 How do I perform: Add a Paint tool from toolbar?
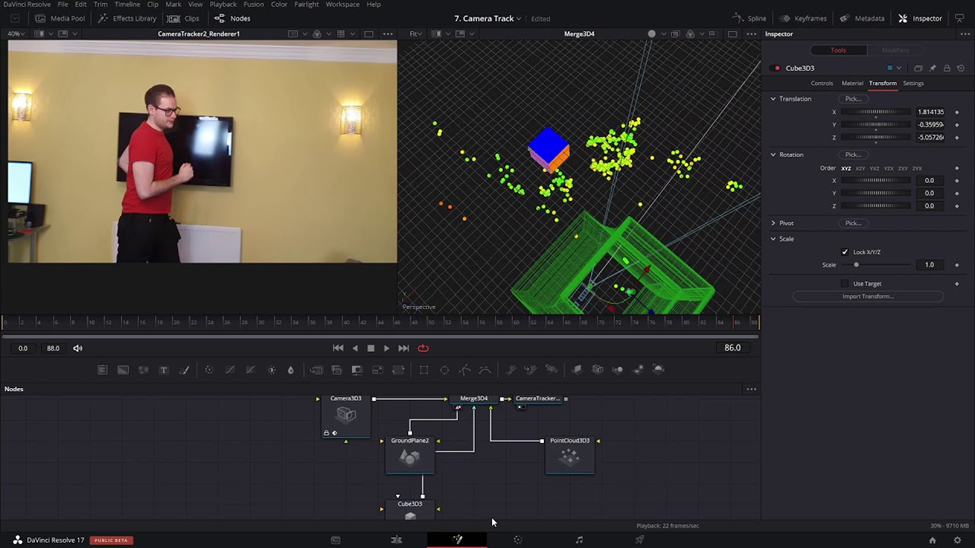pyautogui.click(x=184, y=370)
